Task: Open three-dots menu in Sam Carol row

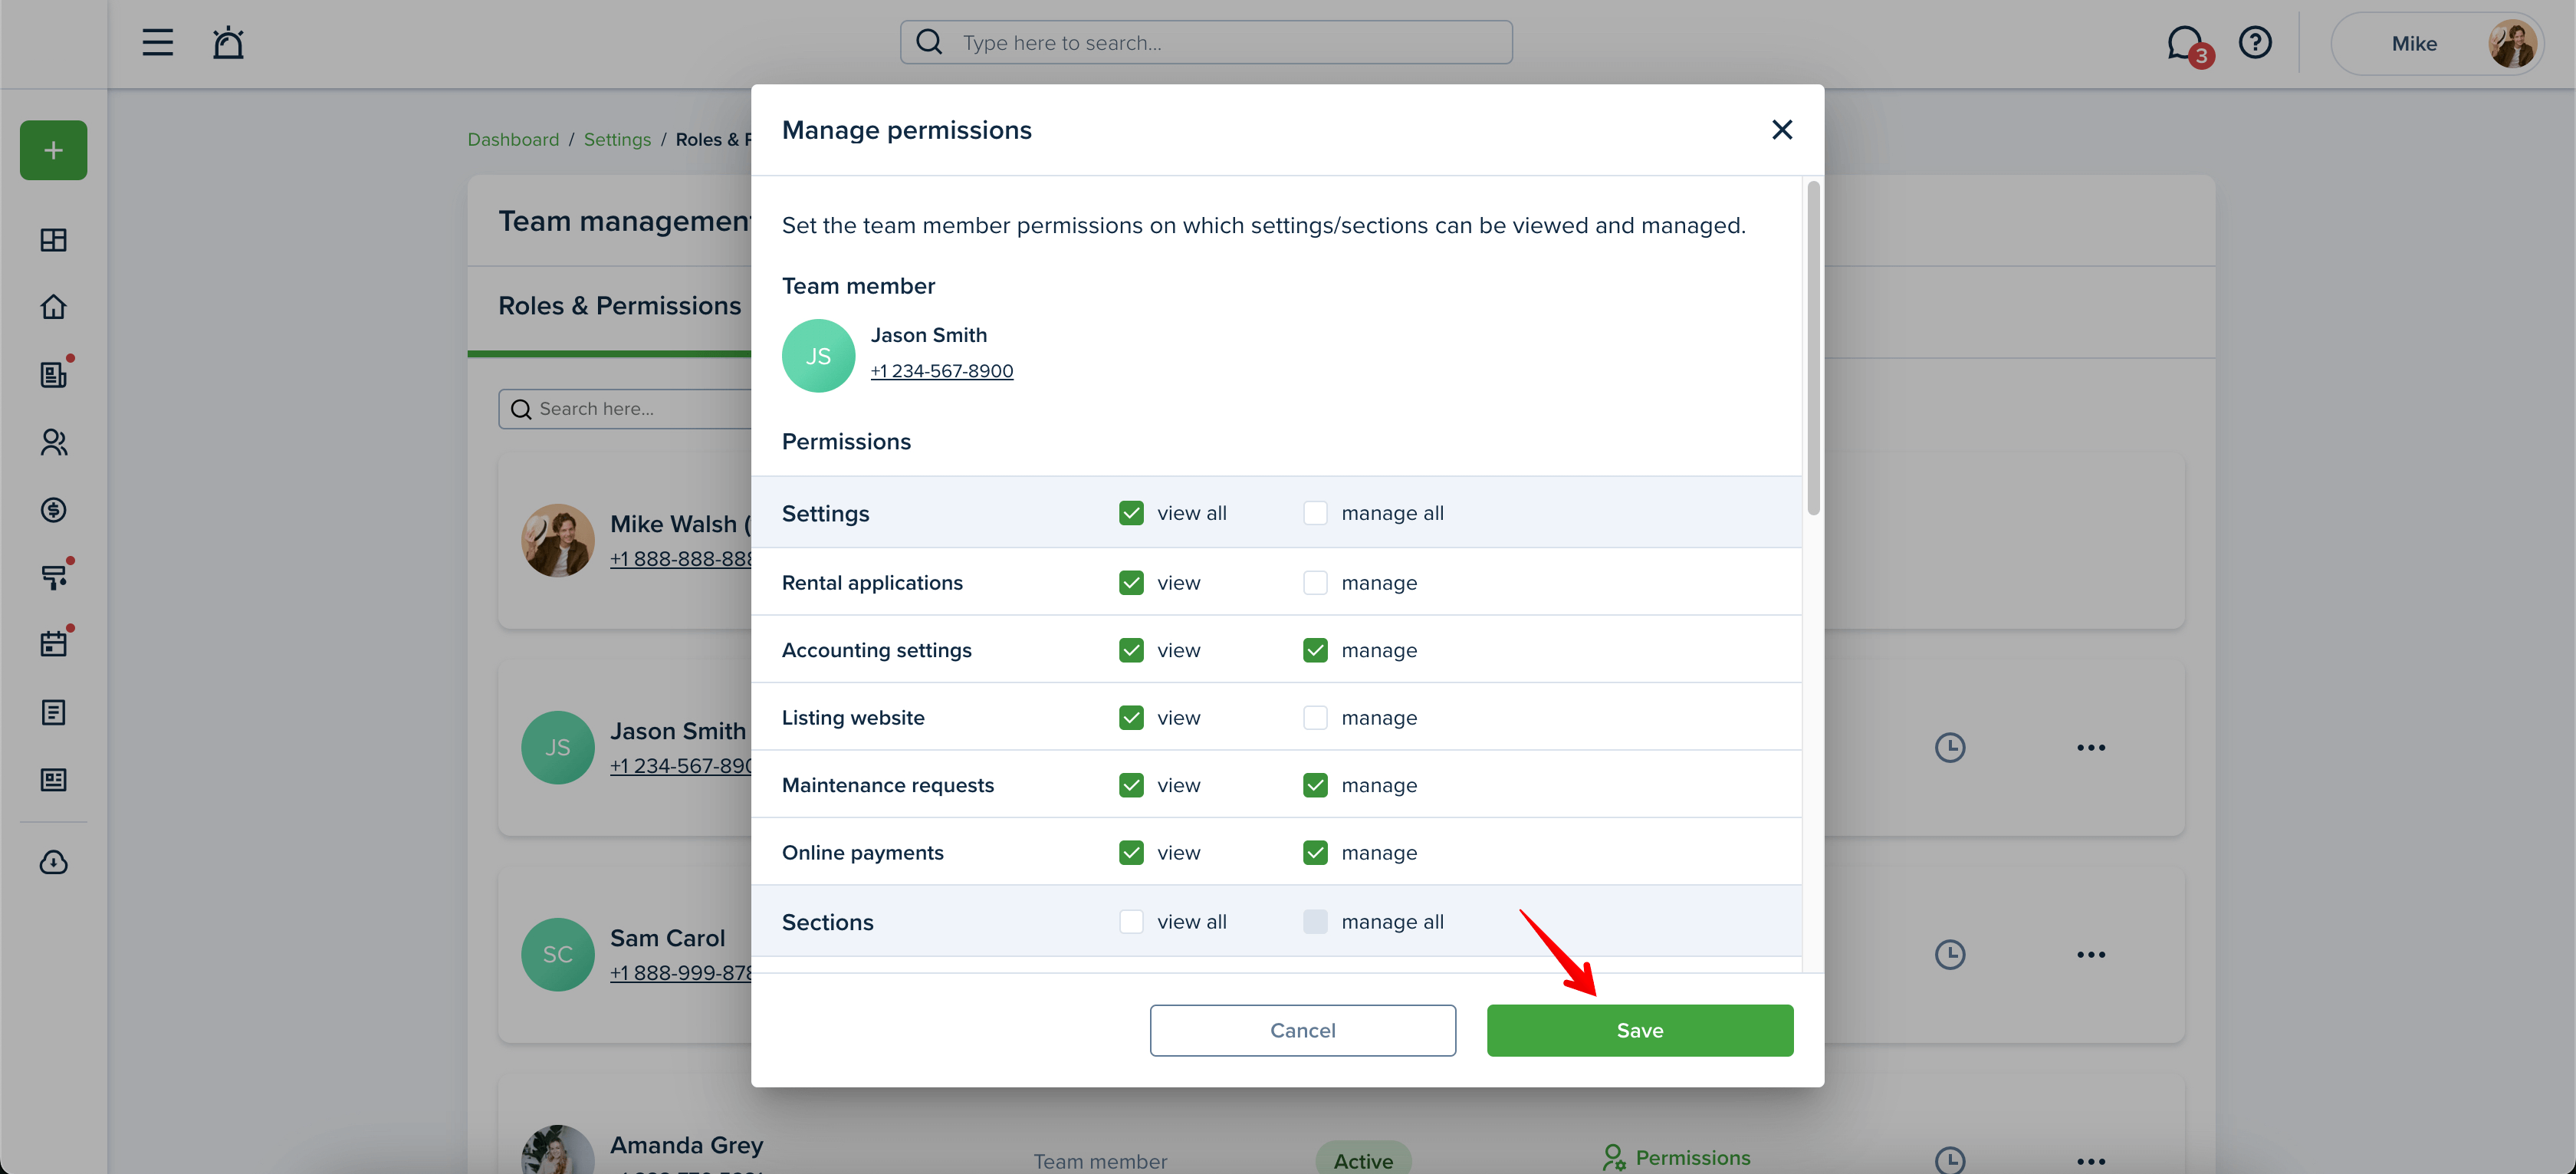Action: point(2091,954)
